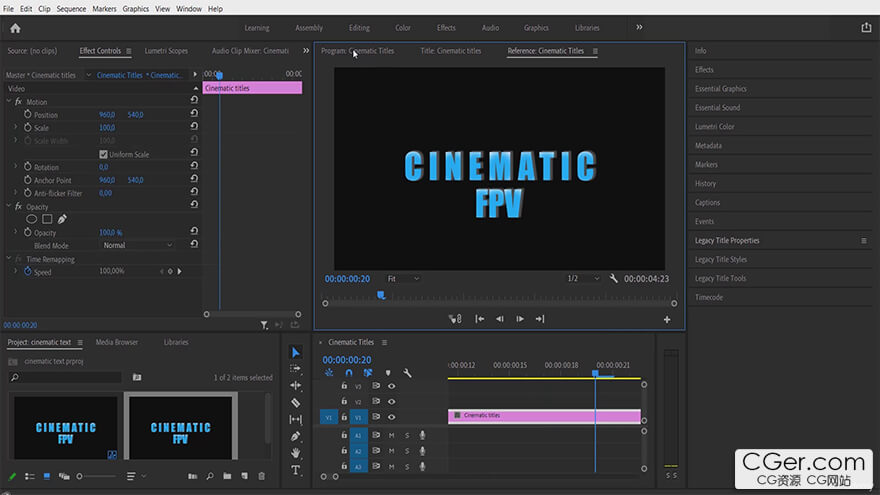
Task: Open the Fit zoom level dropdown
Action: click(403, 278)
